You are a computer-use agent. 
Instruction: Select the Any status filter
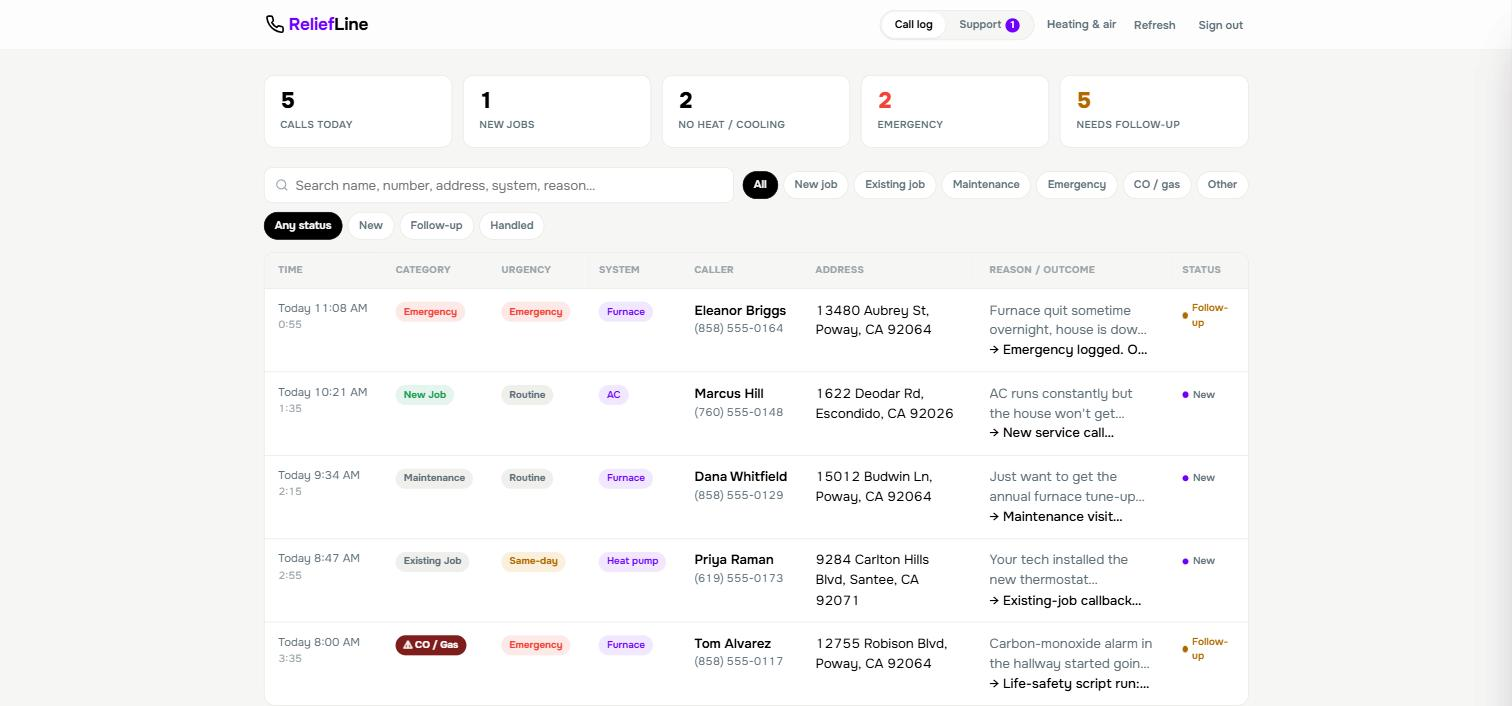point(303,226)
